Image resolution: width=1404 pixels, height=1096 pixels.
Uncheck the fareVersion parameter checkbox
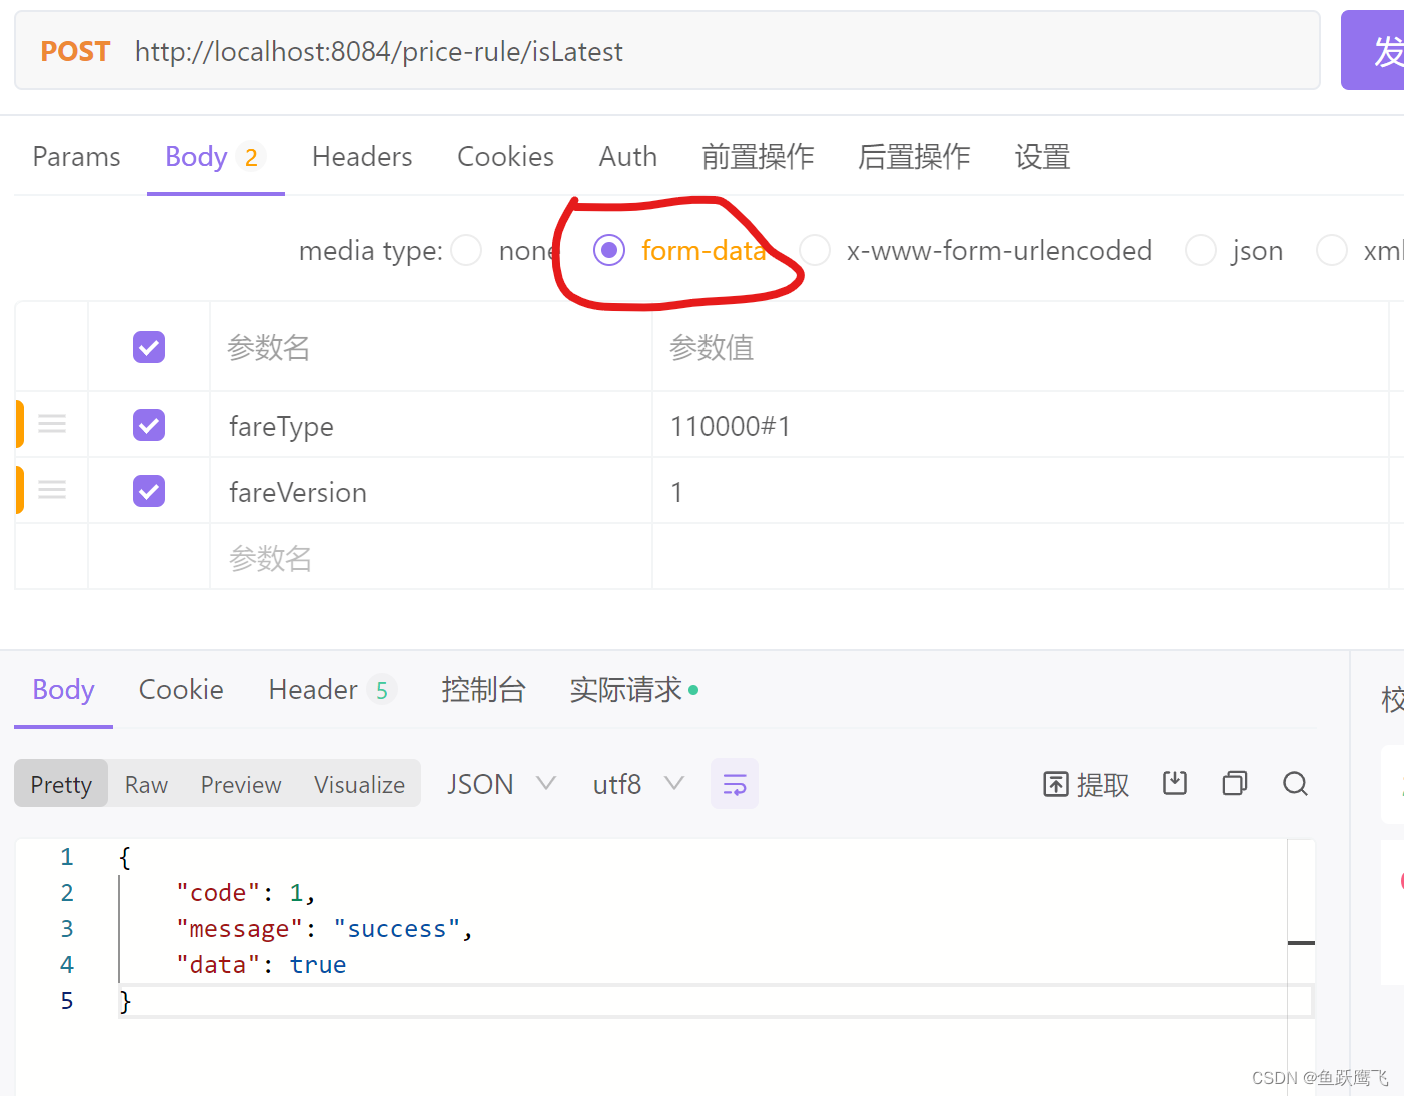point(148,491)
